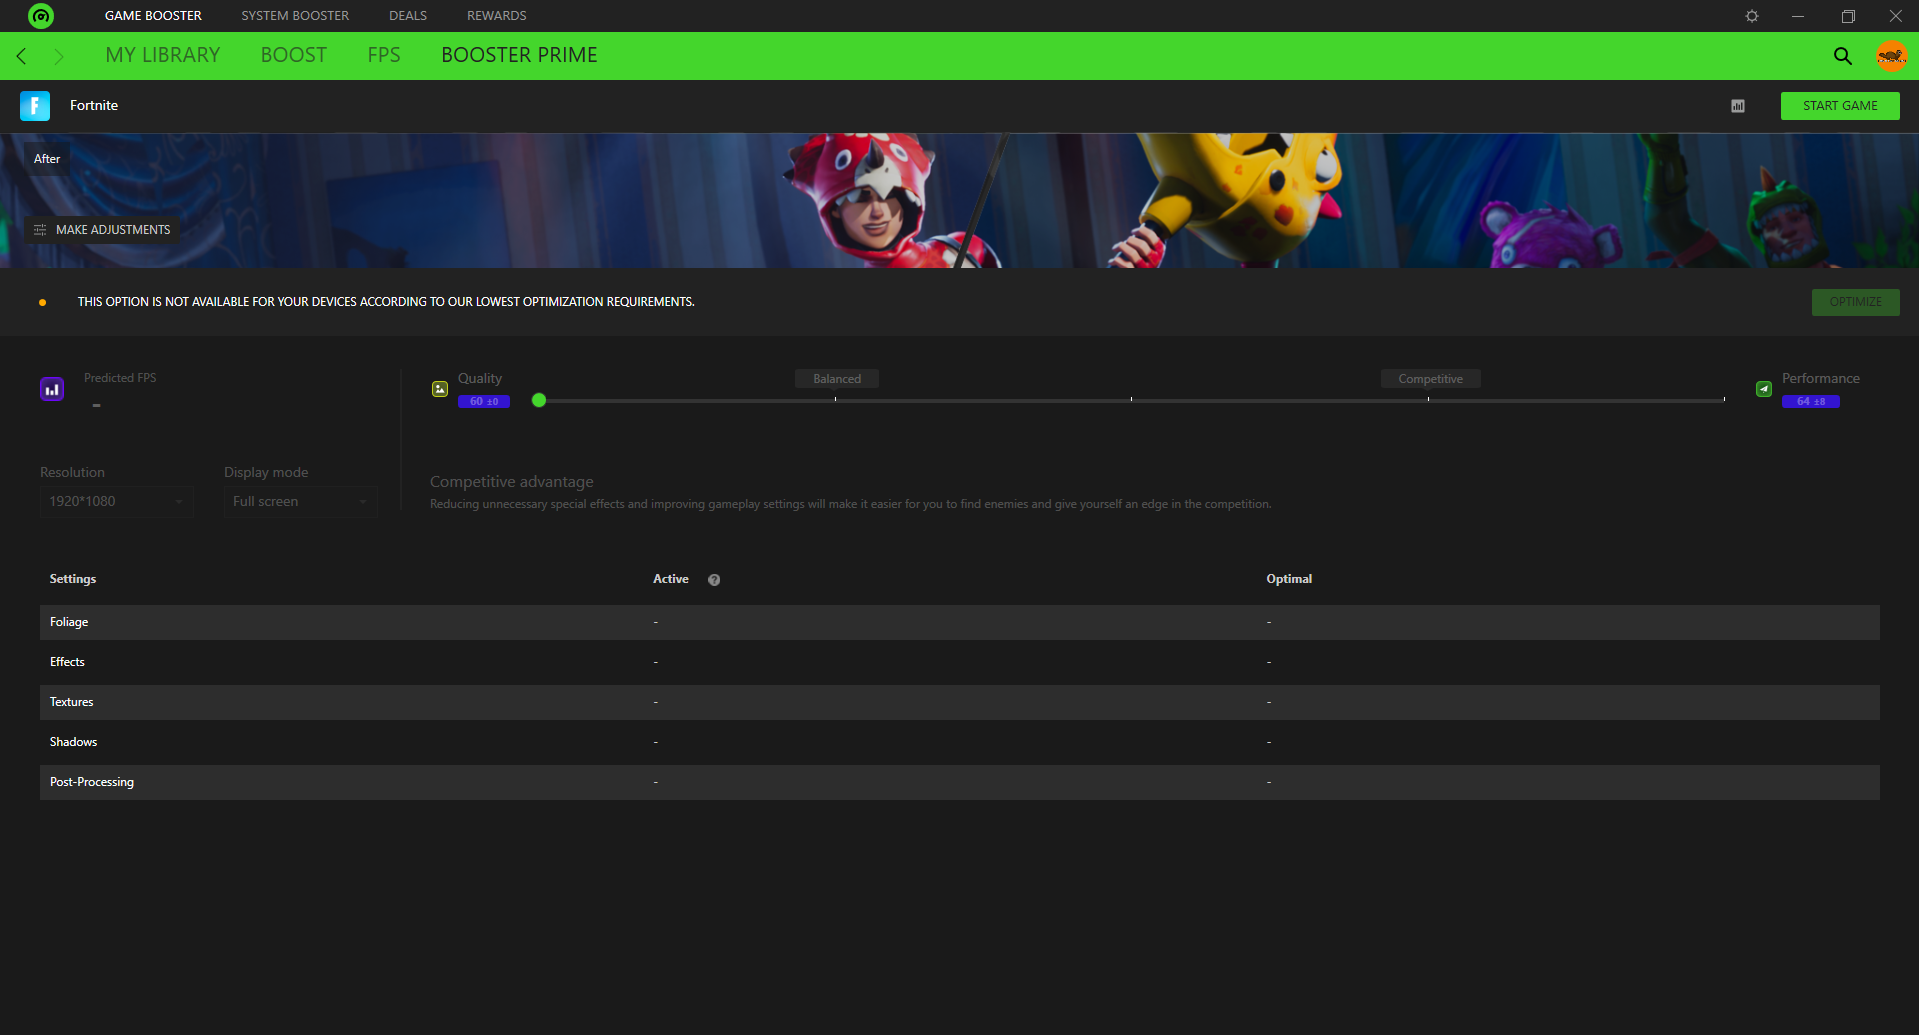Open search with magnifier icon
1919x1035 pixels.
1842,56
